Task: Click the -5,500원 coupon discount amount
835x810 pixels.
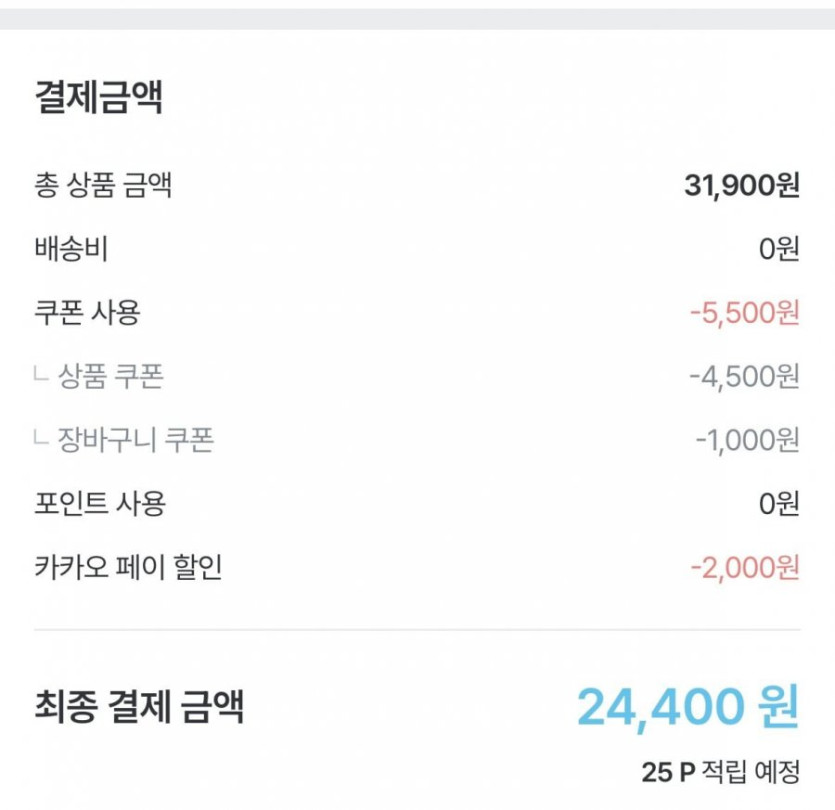Action: pos(744,313)
